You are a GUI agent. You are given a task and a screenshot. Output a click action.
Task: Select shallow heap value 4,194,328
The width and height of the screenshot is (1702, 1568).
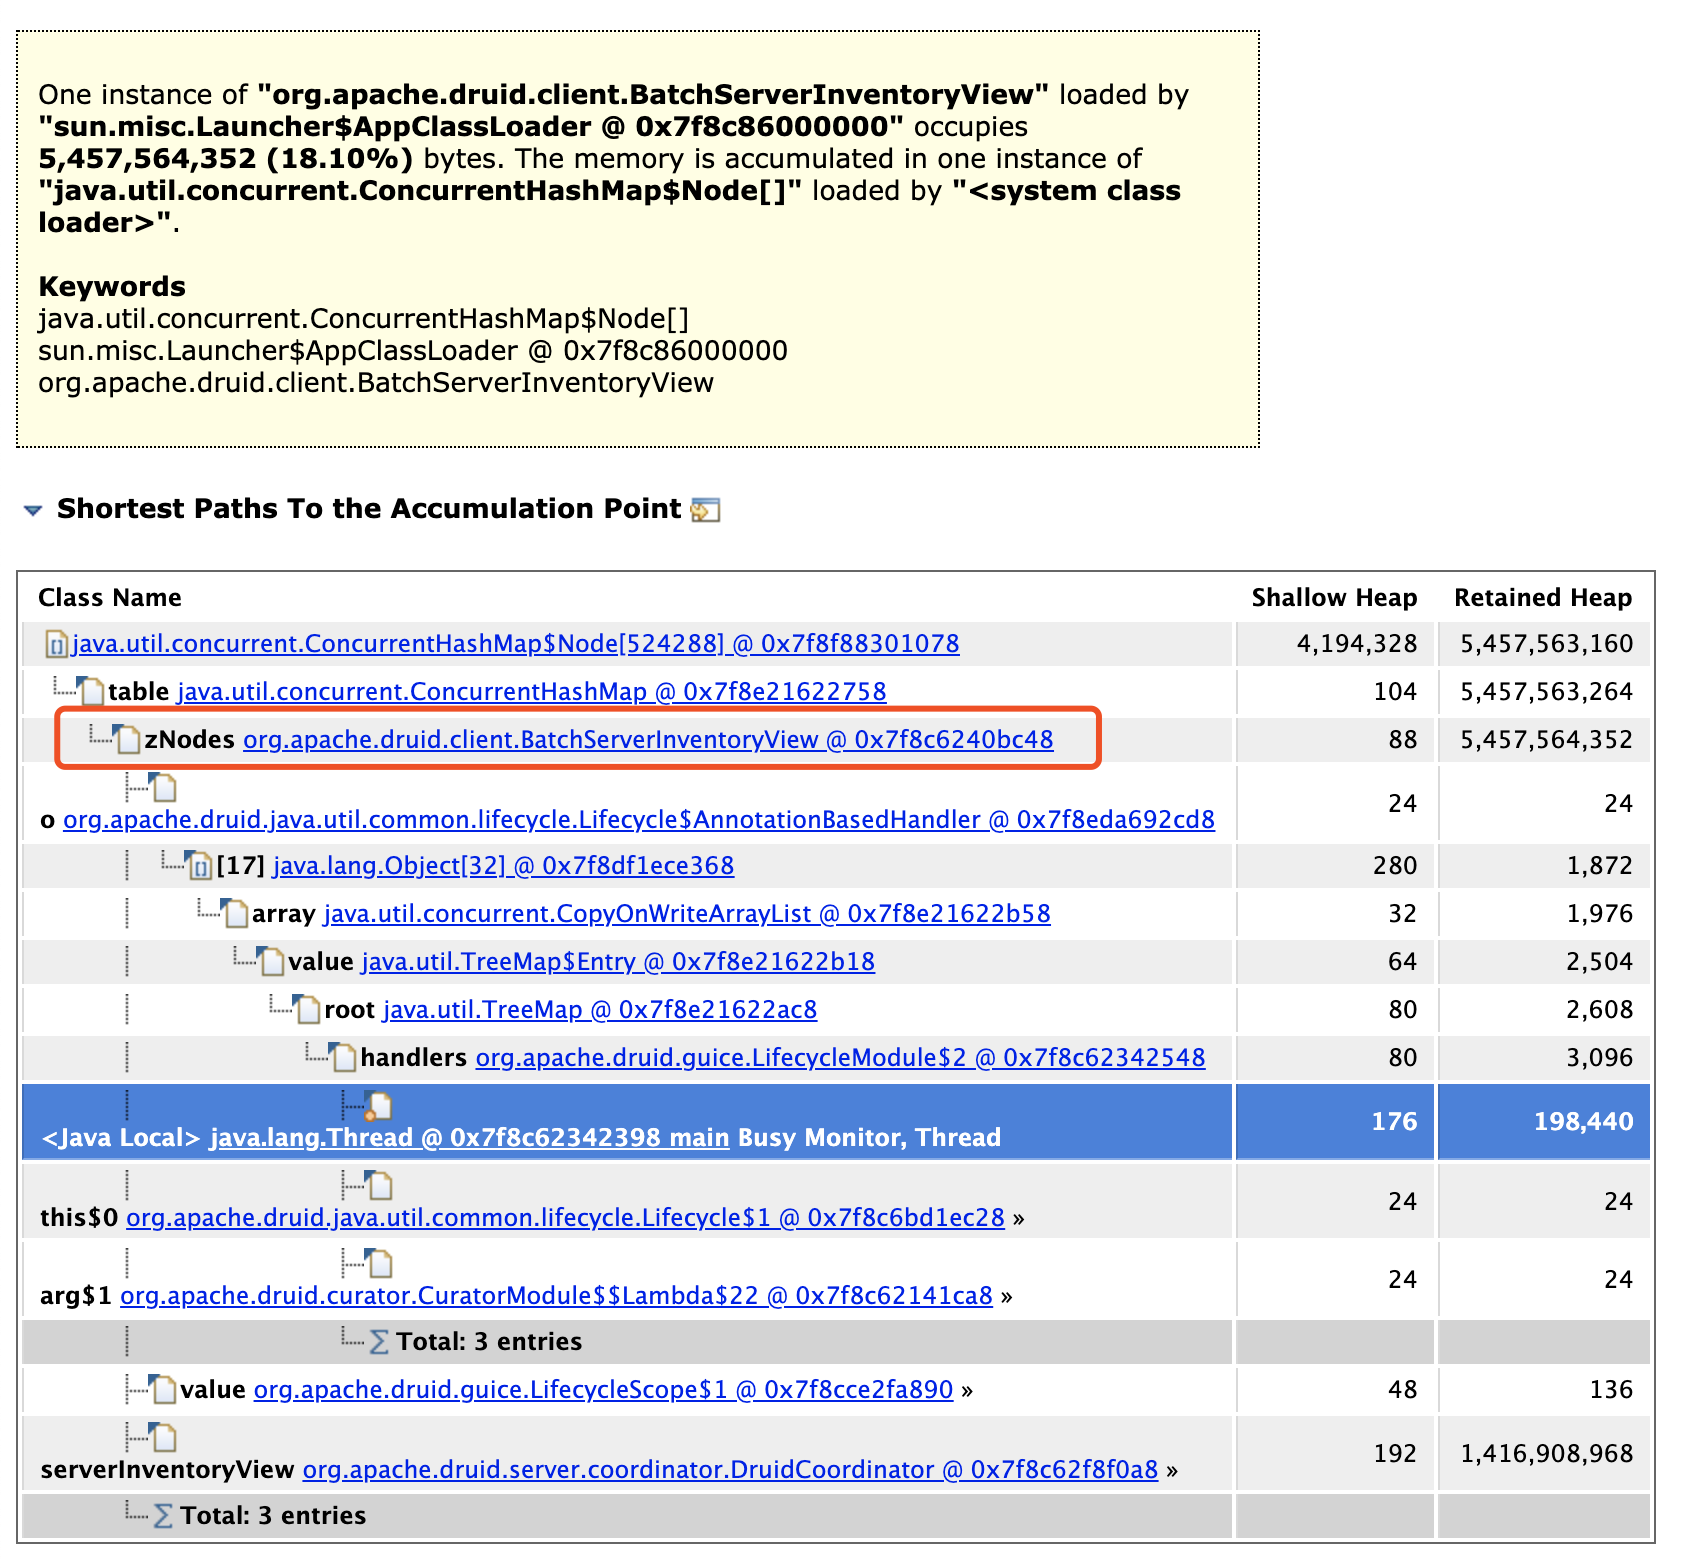1357,644
